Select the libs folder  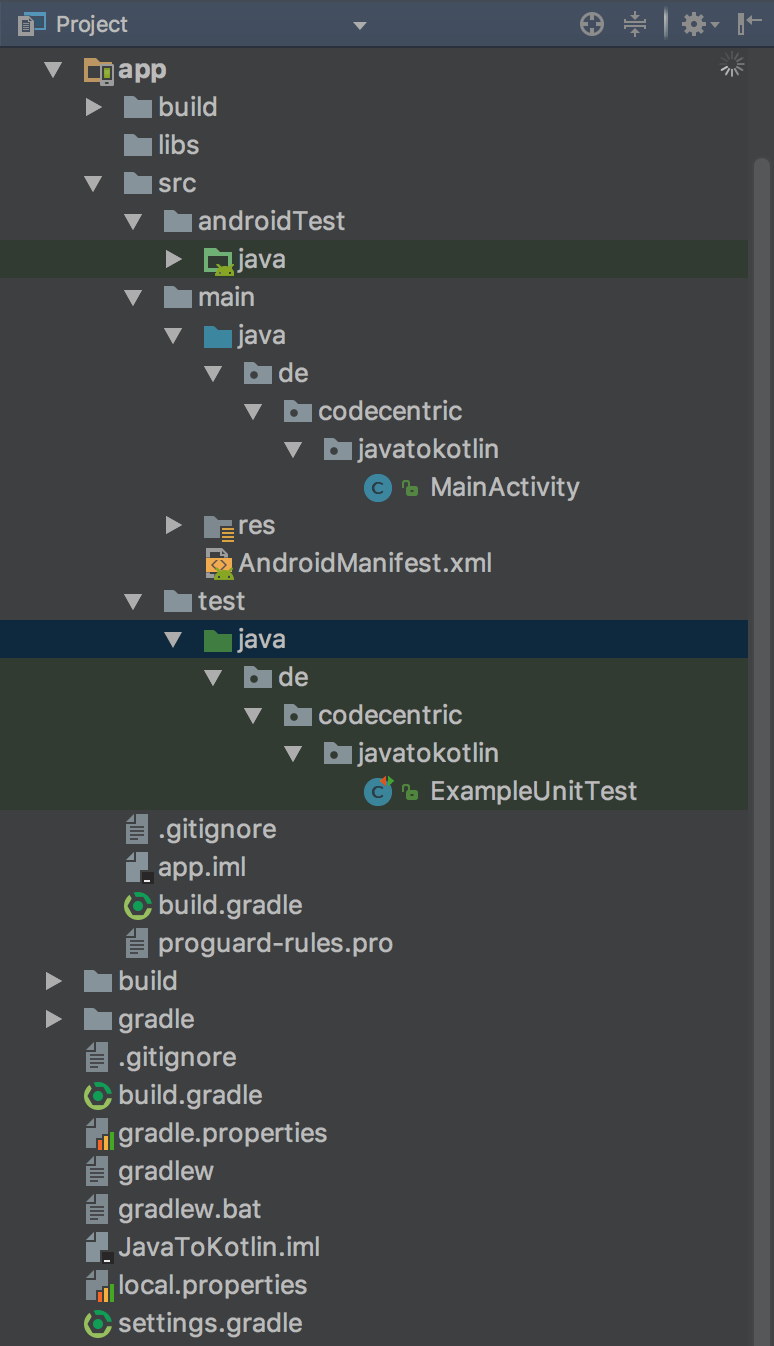[x=178, y=145]
